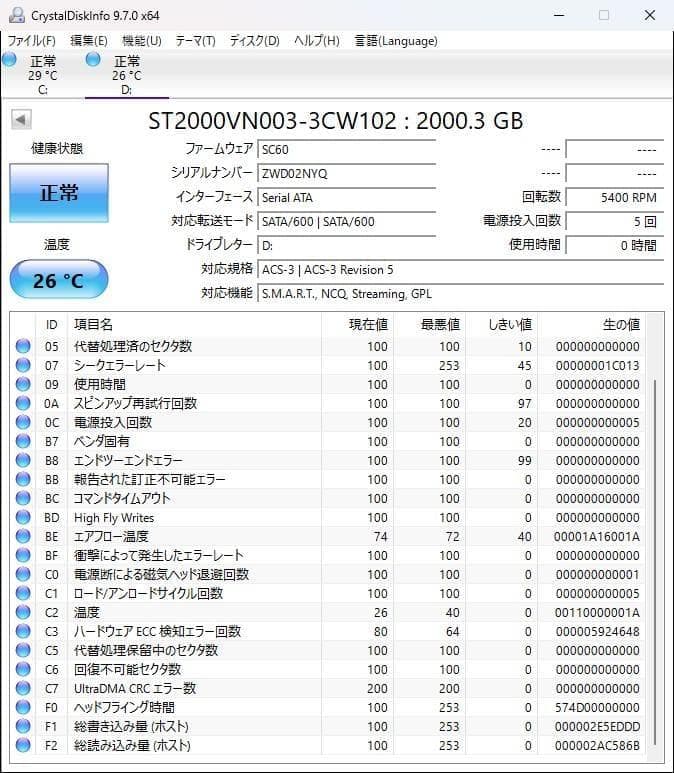Screen dimensions: 674x773
Task: Click raw value 574D00000000
Action: [x=598, y=707]
